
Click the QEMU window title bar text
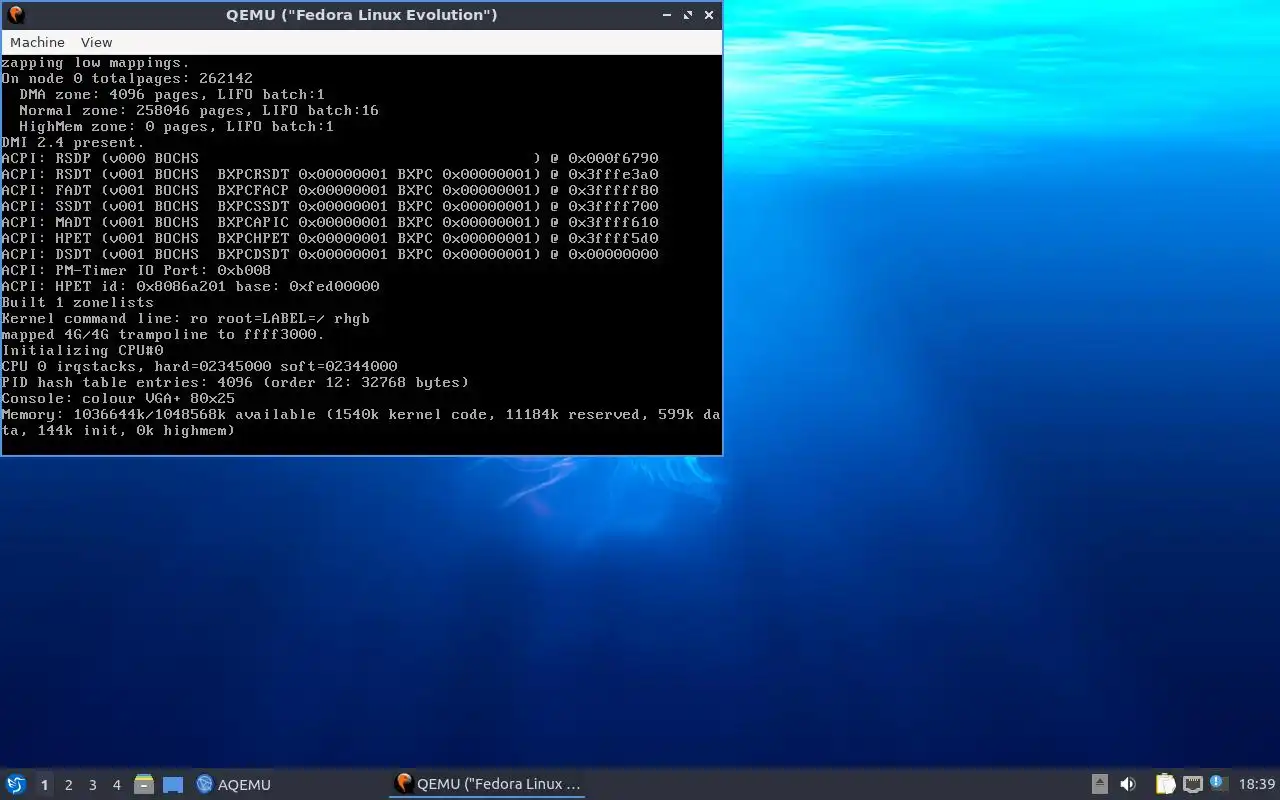(362, 15)
